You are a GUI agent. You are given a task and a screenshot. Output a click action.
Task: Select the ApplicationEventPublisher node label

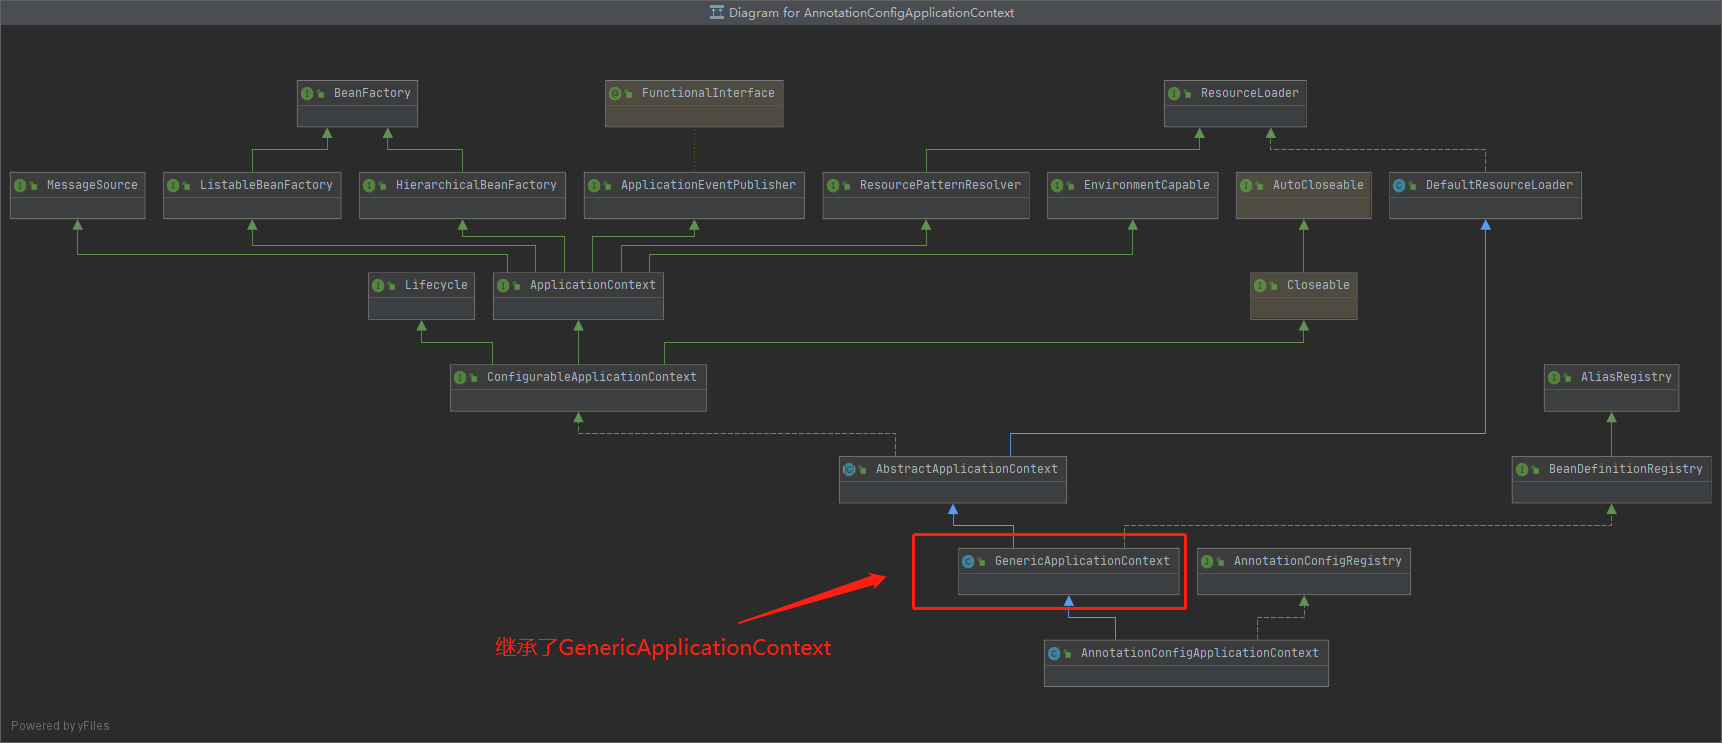click(708, 185)
